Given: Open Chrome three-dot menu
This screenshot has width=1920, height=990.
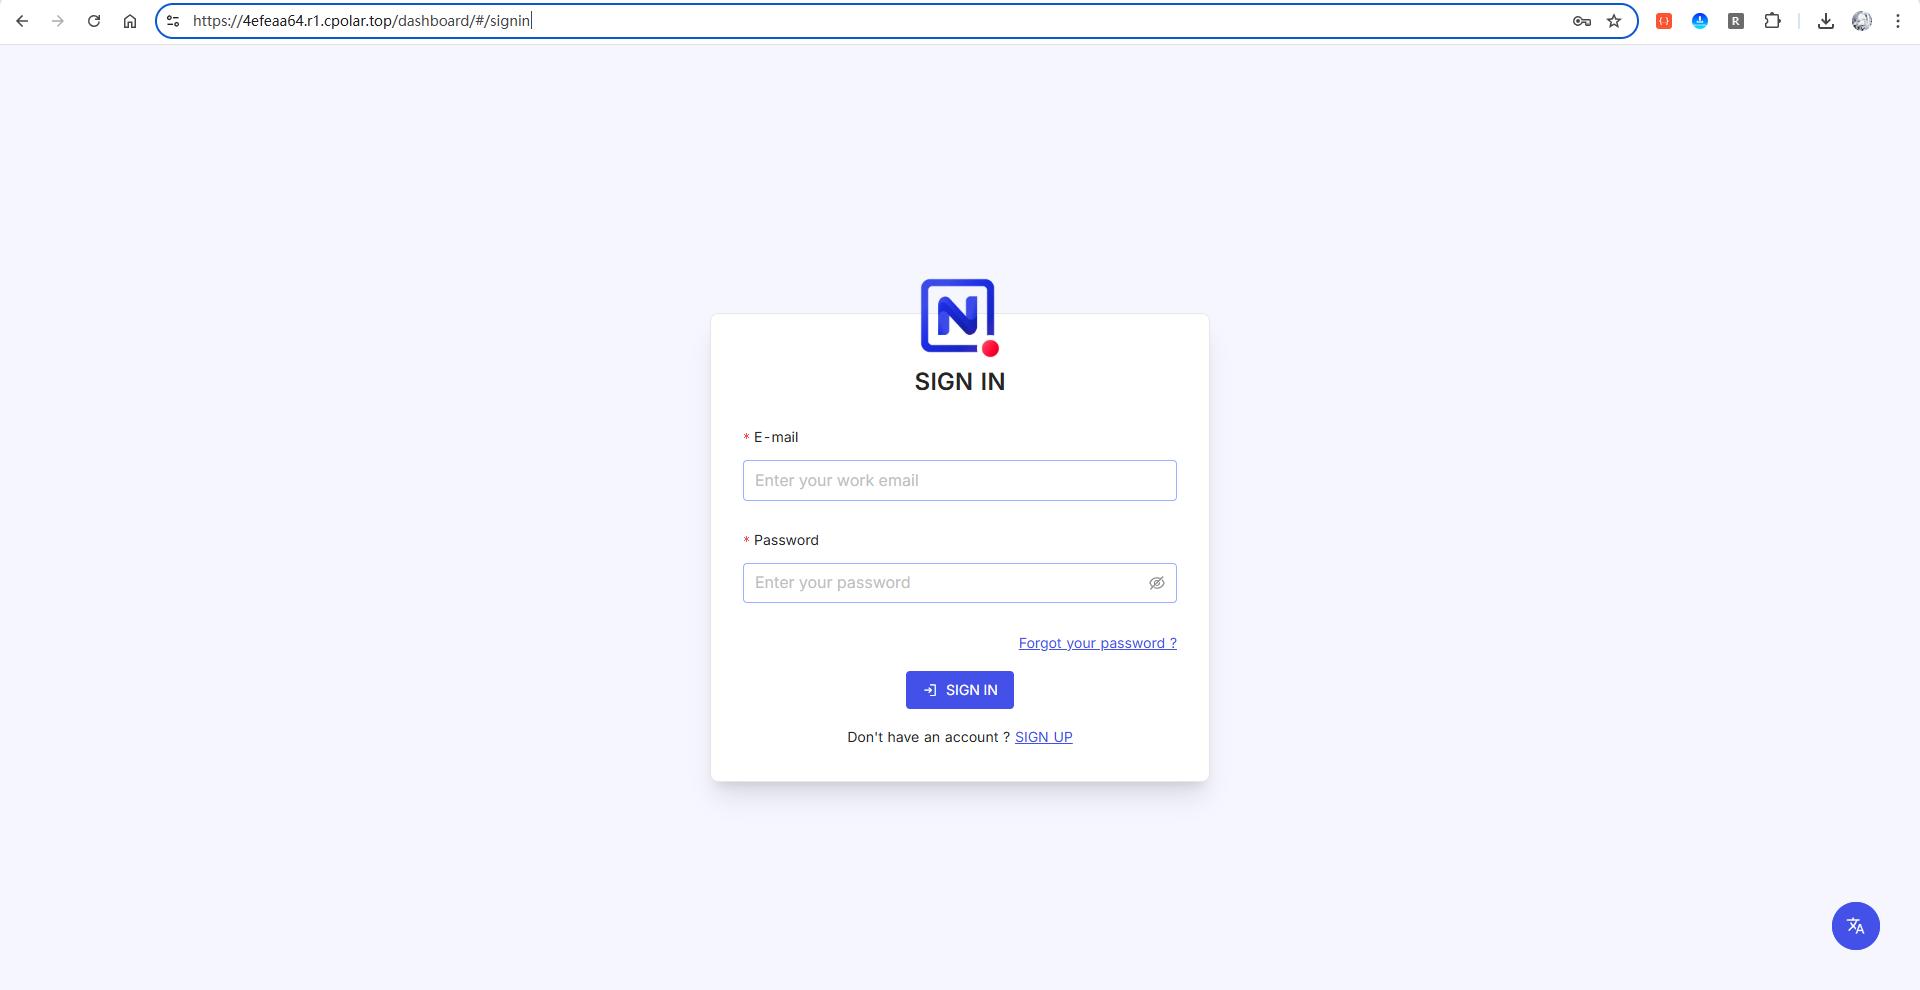Looking at the screenshot, I should point(1897,21).
